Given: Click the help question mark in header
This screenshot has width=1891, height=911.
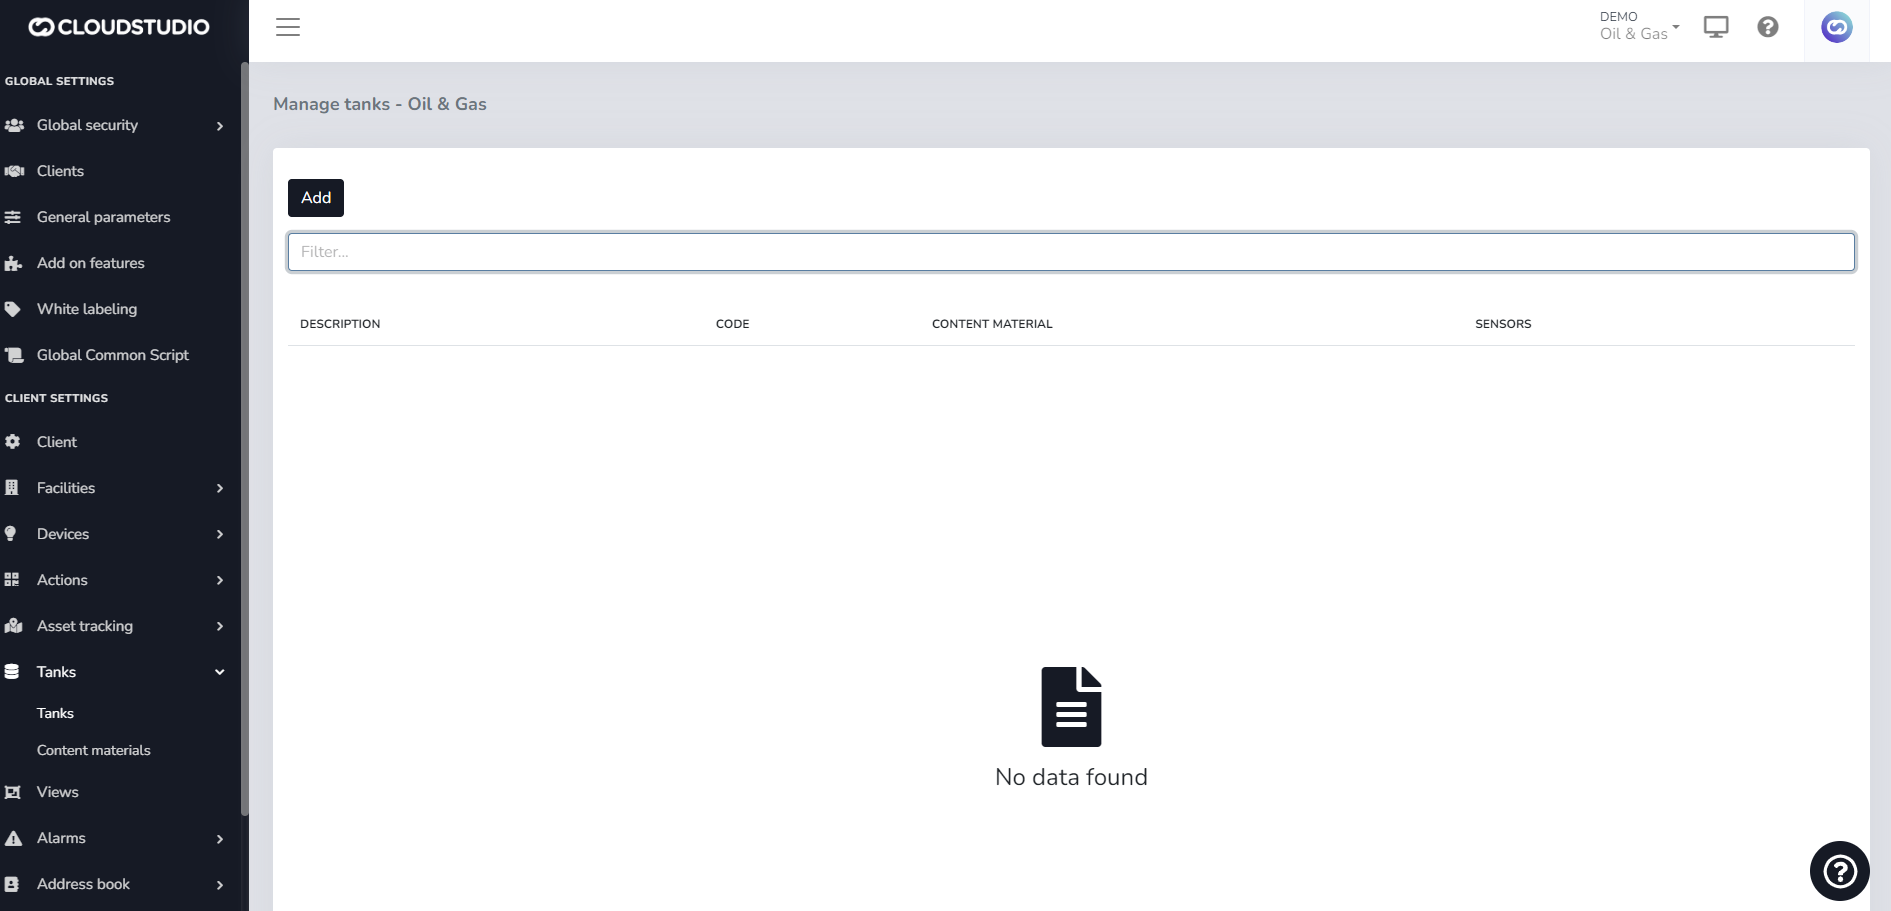Looking at the screenshot, I should point(1768,27).
